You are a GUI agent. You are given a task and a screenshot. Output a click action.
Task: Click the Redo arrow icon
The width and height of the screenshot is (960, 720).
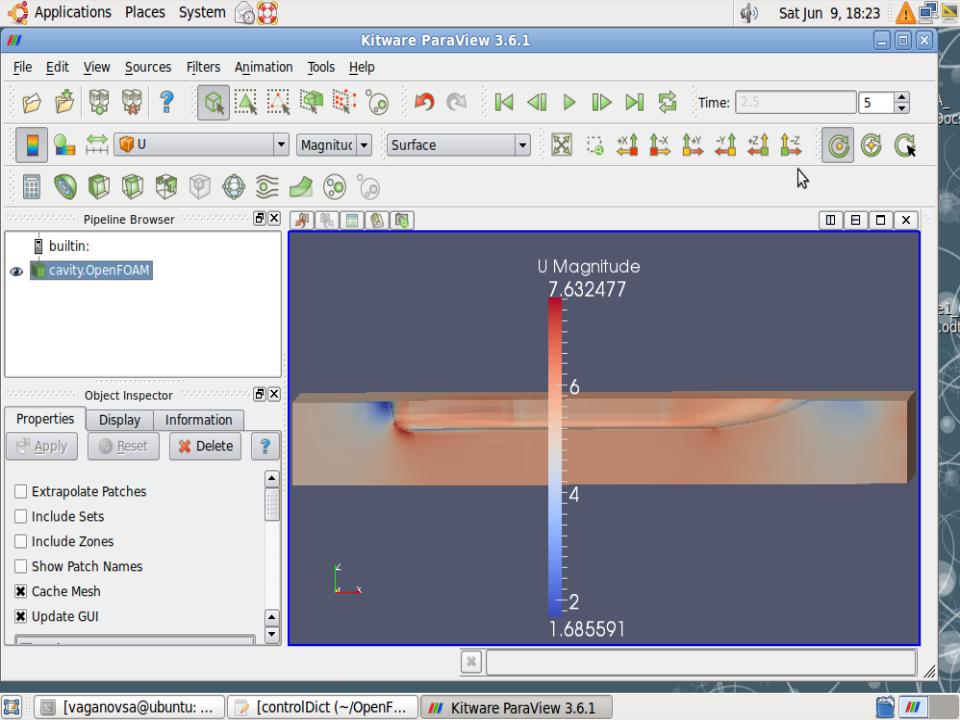pyautogui.click(x=457, y=102)
